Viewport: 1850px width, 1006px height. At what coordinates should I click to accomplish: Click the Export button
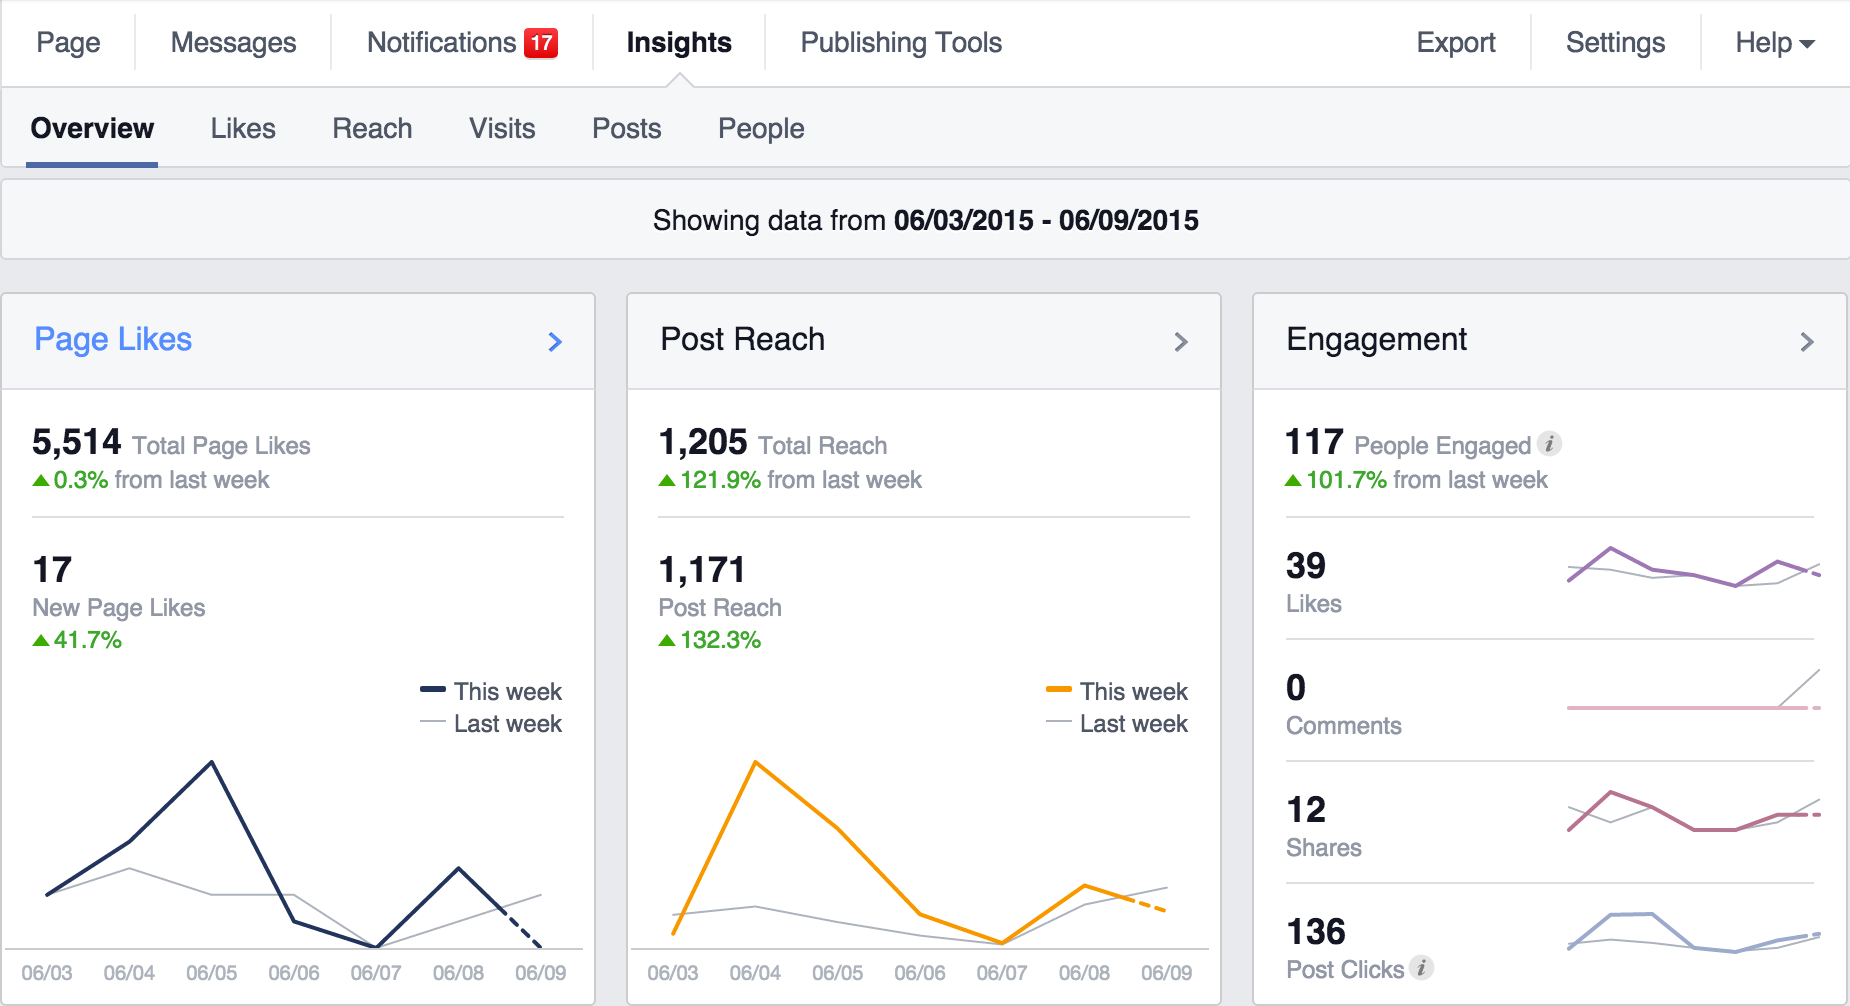(1455, 43)
